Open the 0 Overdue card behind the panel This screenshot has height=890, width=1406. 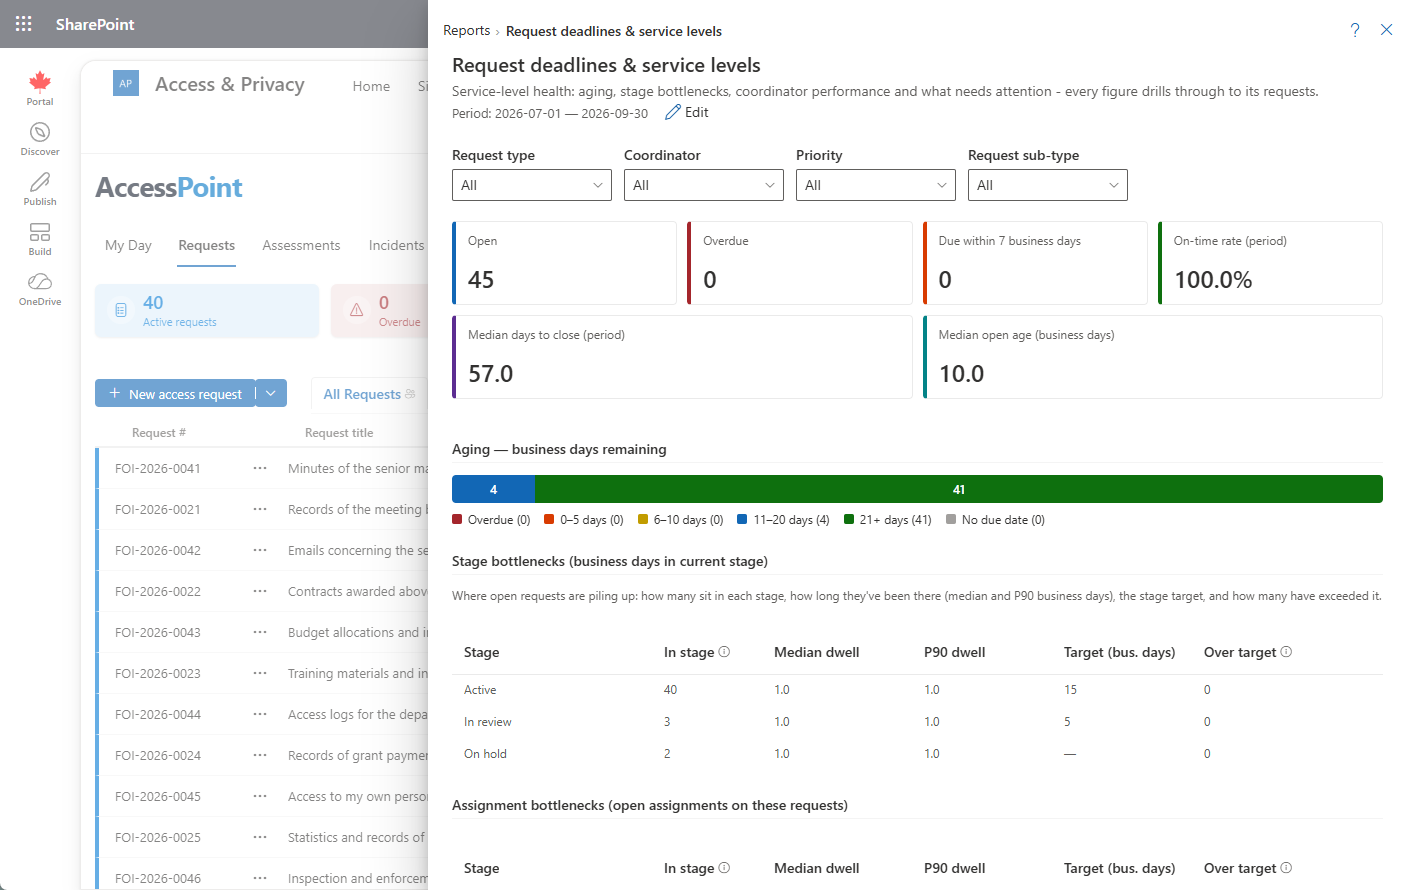point(380,311)
